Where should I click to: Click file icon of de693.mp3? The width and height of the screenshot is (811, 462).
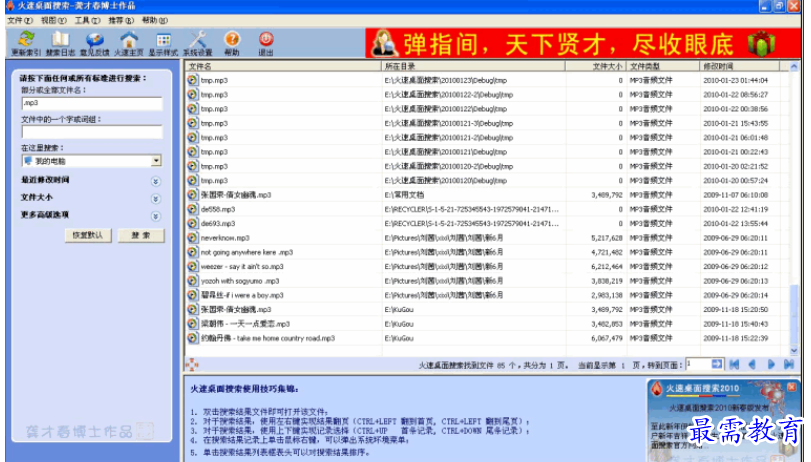tap(192, 223)
